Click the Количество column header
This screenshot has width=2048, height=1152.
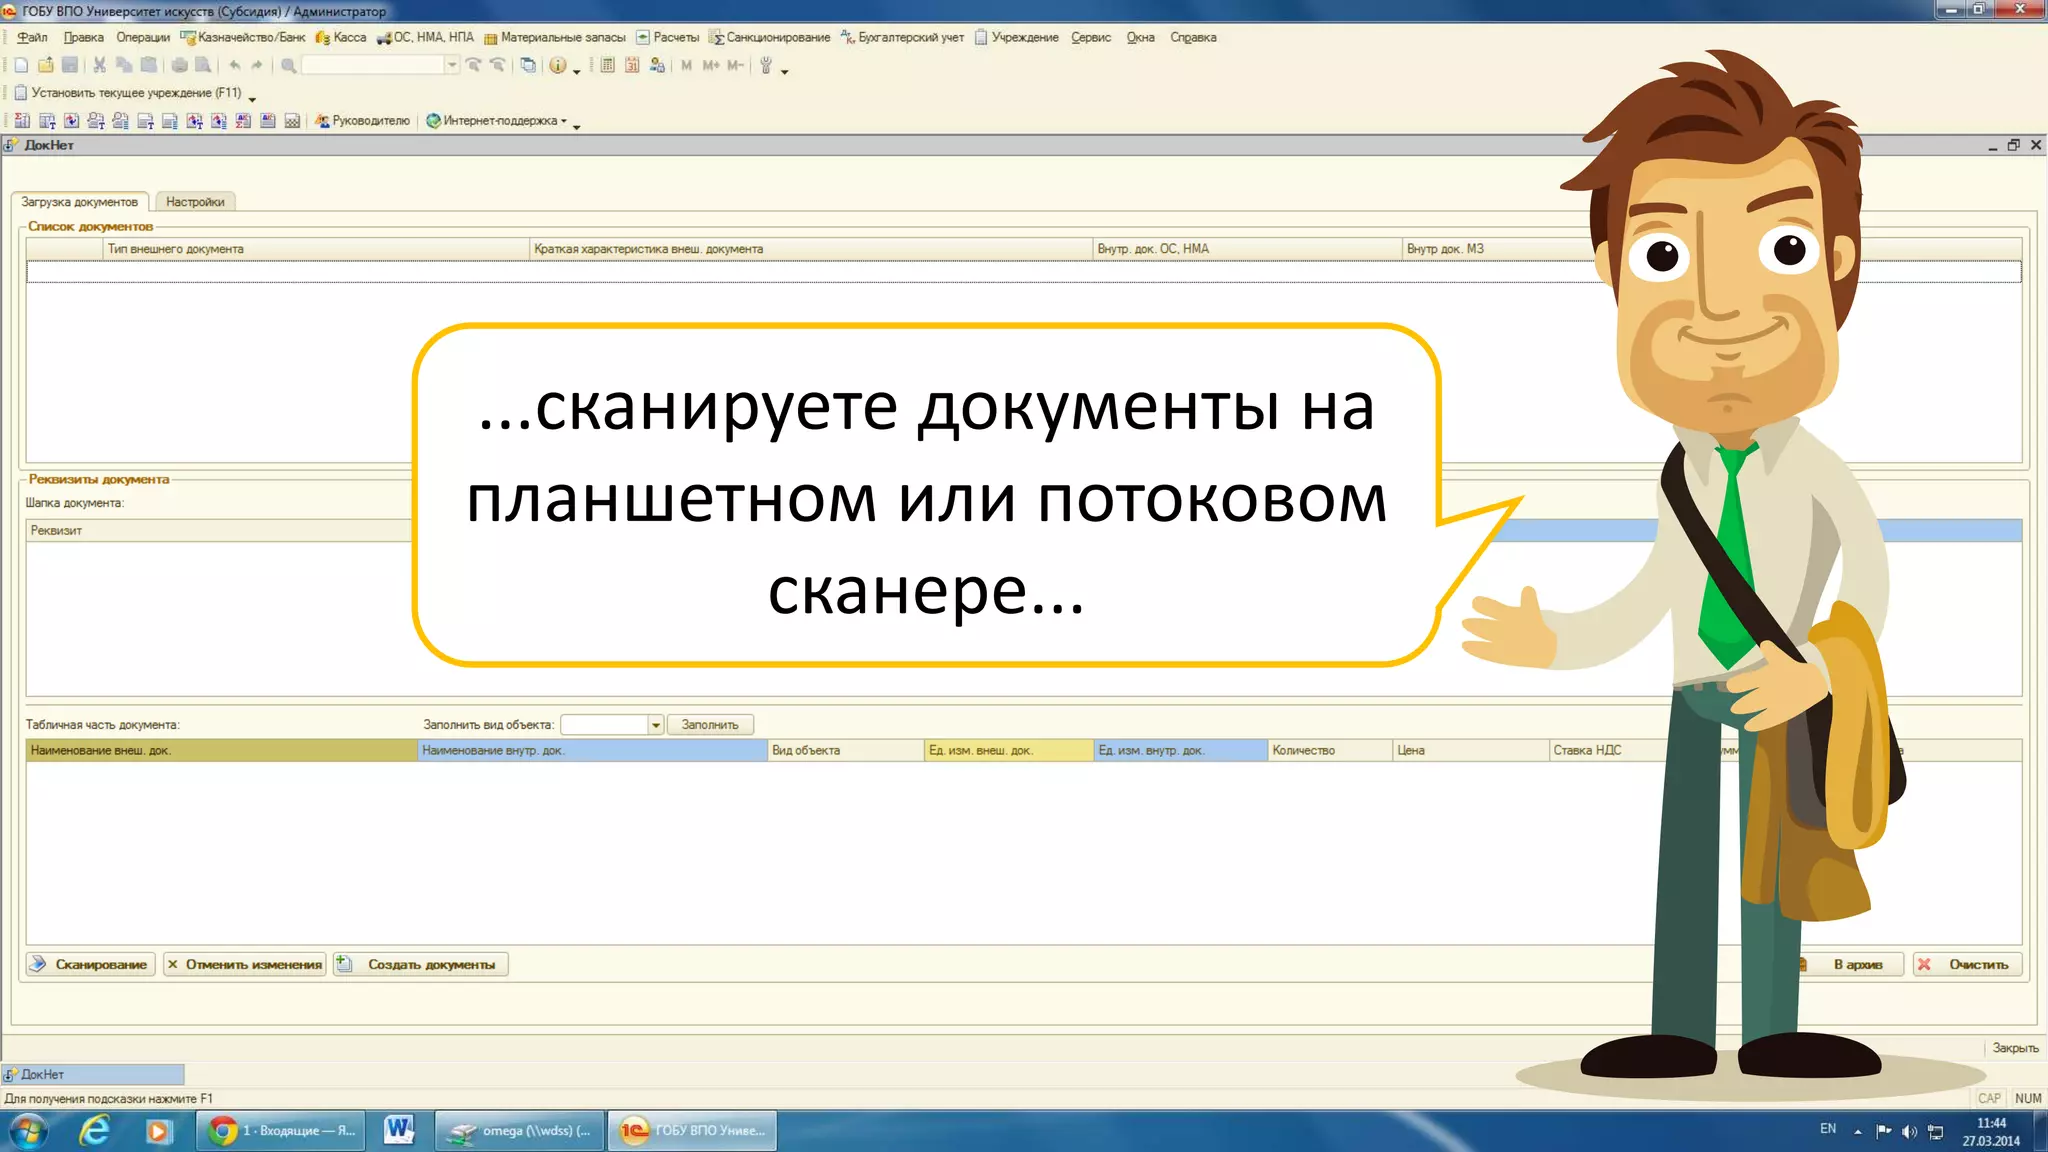point(1330,751)
